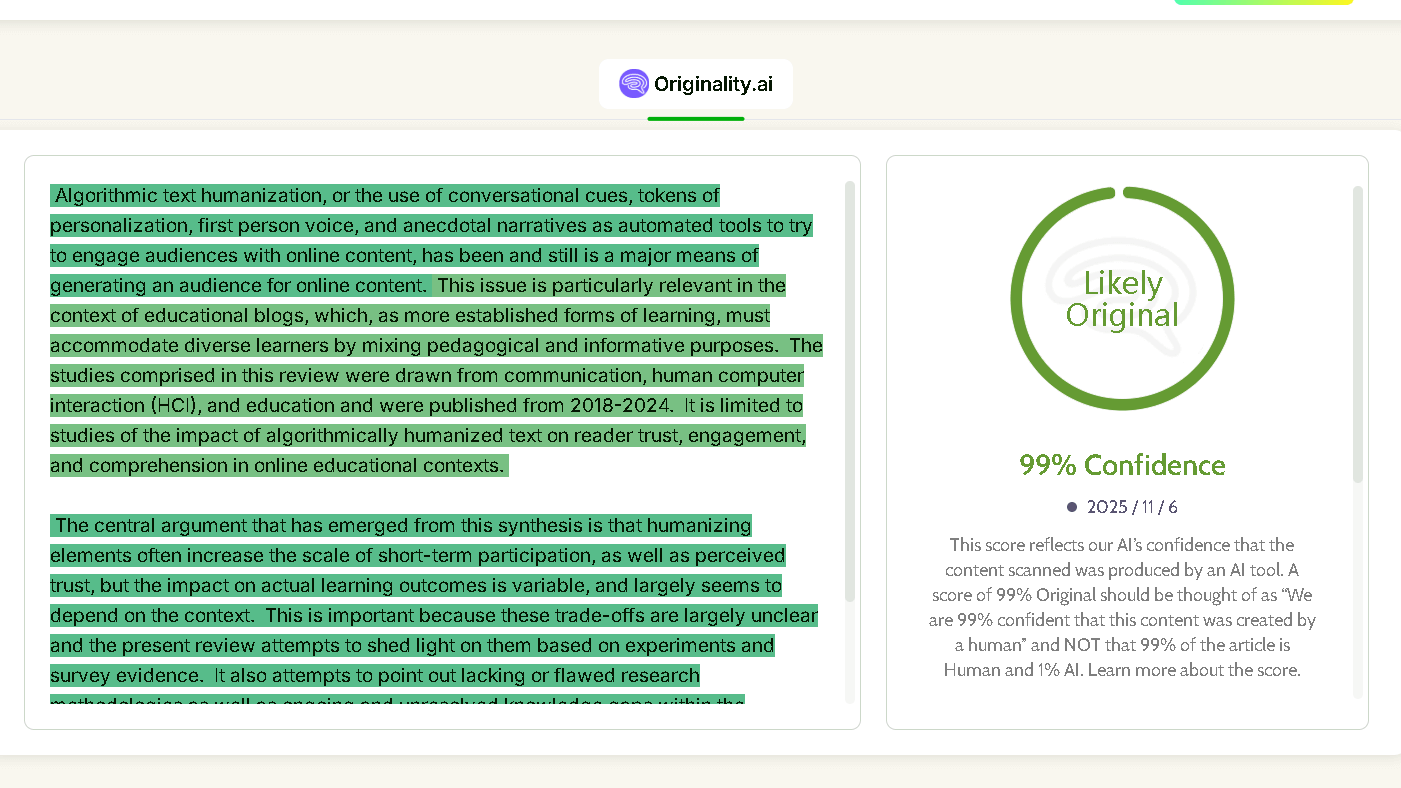
Task: Click the purple bullet icon beside the date
Action: [x=1071, y=507]
